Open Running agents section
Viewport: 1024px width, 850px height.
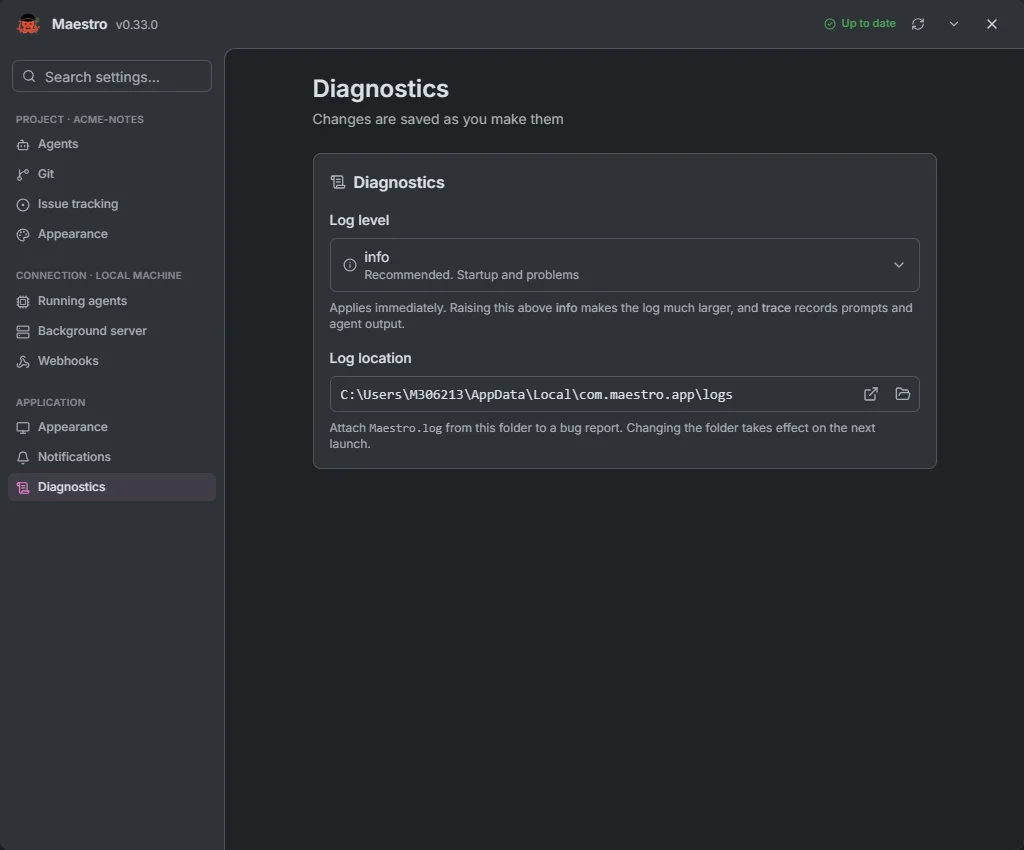(x=112, y=301)
